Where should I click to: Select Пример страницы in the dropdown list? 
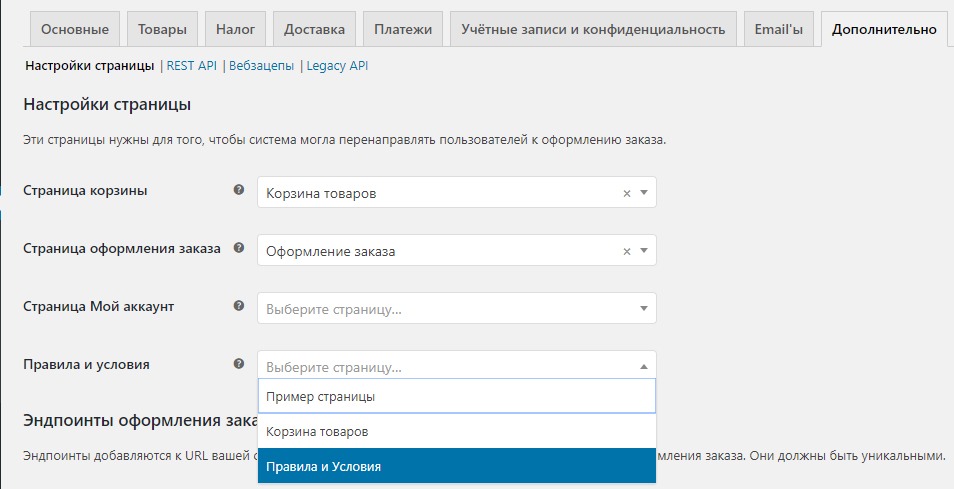pos(457,397)
